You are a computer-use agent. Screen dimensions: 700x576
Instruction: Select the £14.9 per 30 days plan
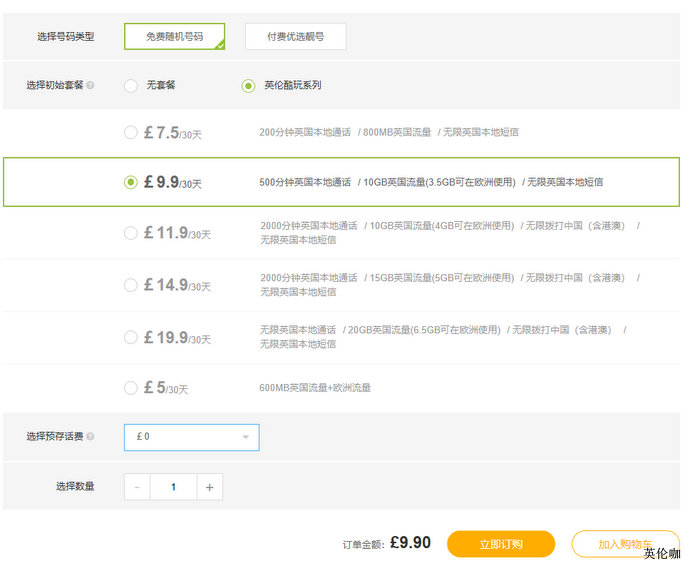pos(131,285)
